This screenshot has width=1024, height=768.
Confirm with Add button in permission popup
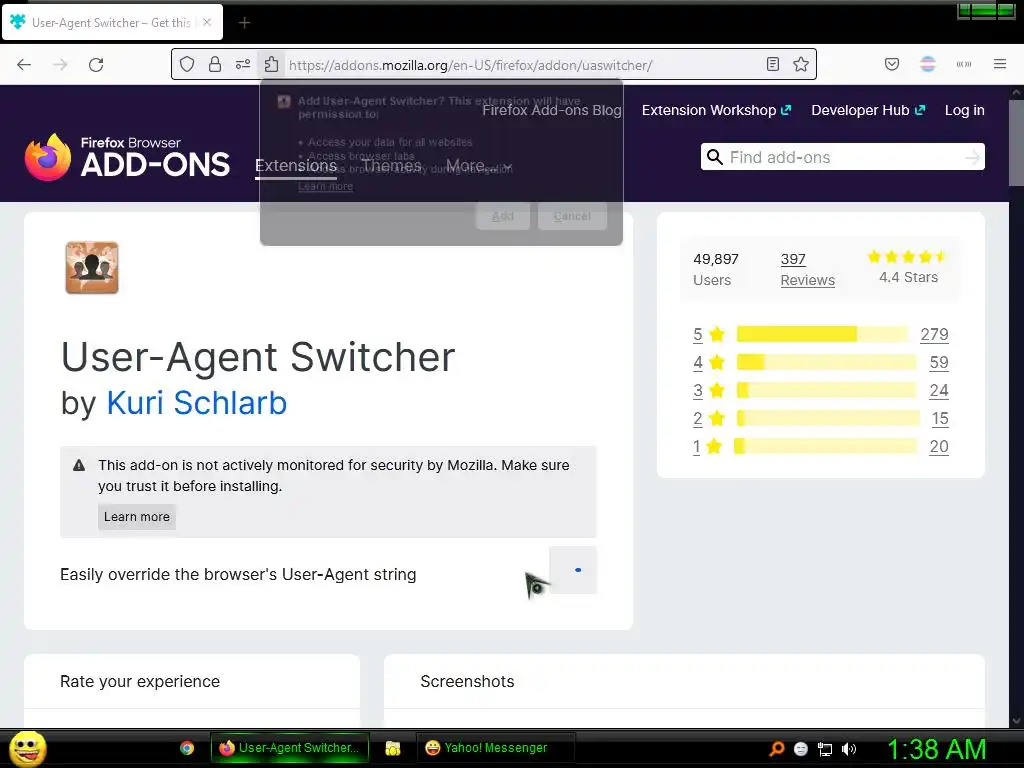pyautogui.click(x=503, y=216)
